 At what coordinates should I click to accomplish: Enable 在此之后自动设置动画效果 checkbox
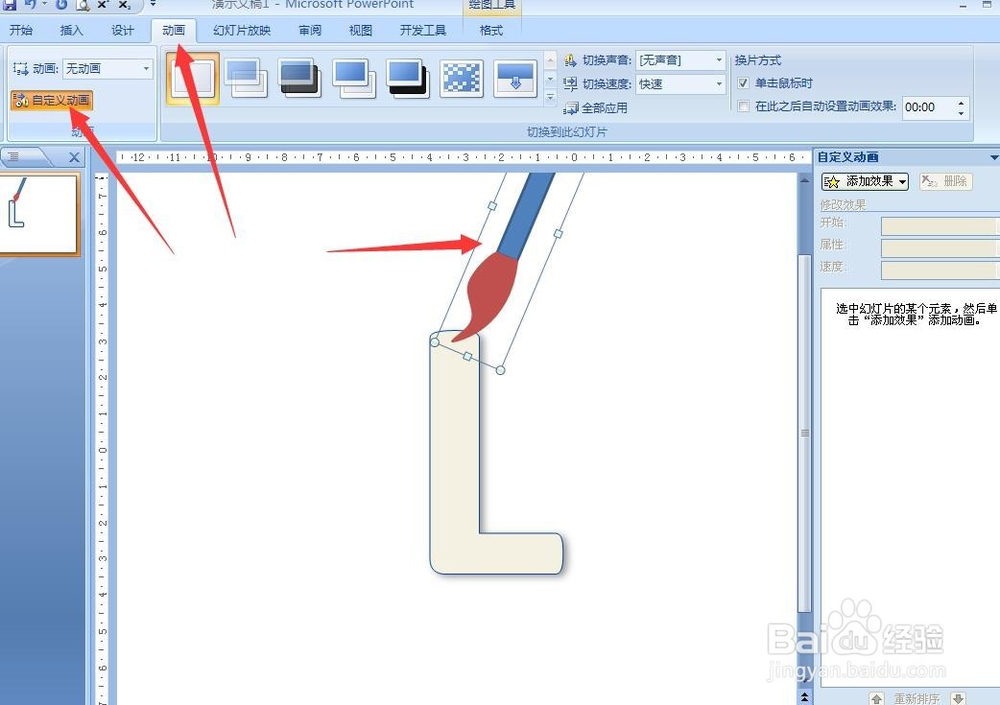tap(743, 107)
